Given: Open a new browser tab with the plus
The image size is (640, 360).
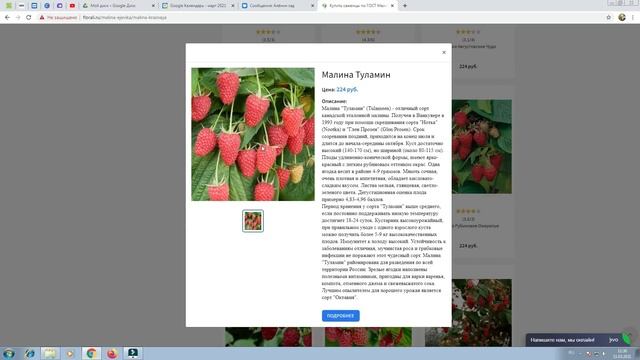Looking at the screenshot, I should click(x=405, y=6).
